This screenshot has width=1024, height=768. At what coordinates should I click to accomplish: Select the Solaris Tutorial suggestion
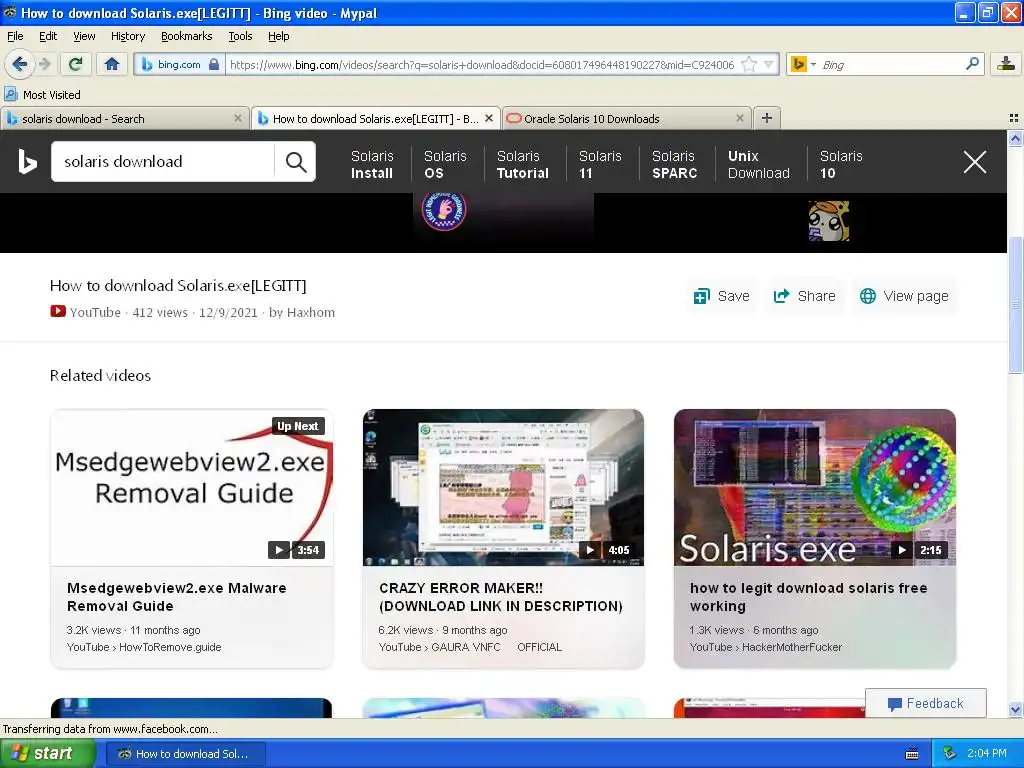click(522, 165)
